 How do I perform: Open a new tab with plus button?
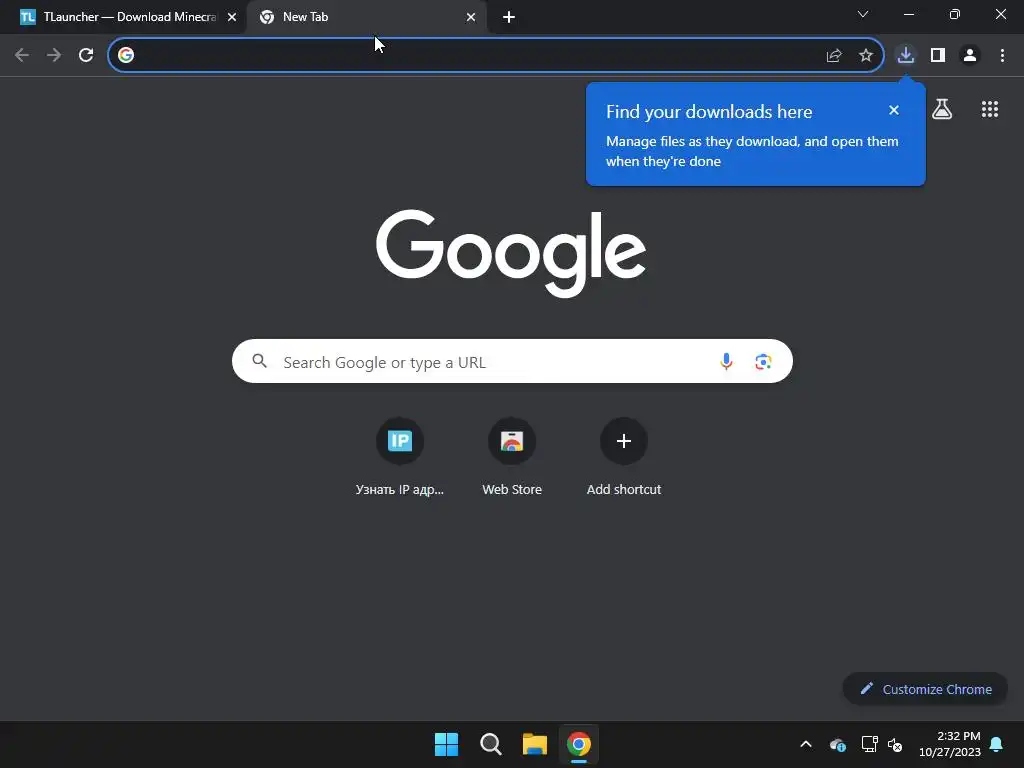(509, 18)
